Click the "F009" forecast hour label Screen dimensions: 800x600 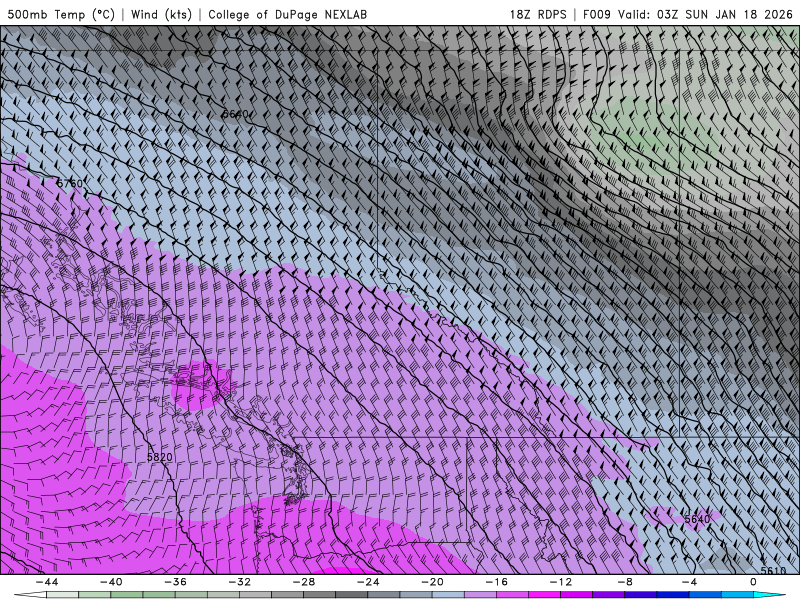click(596, 14)
